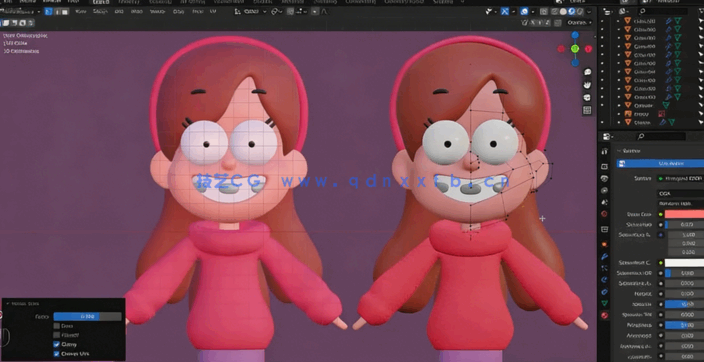Open the red Material properties tab
Screen dimensions: 704x362
point(604,315)
